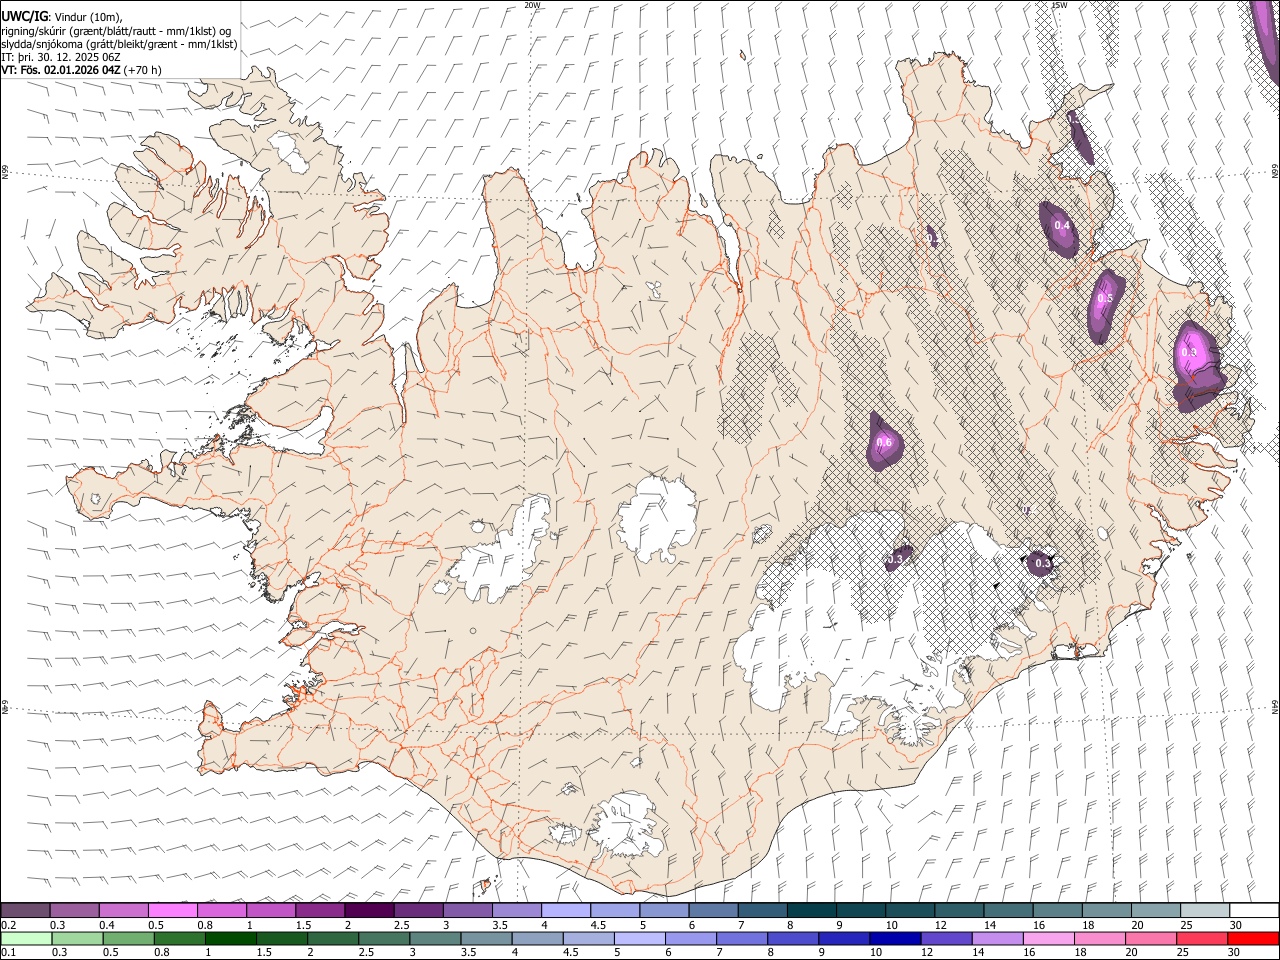The width and height of the screenshot is (1280, 960).
Task: Click the 'VT: Fös. 02.01.2026 04Z' valid time
Action: (x=60, y=70)
